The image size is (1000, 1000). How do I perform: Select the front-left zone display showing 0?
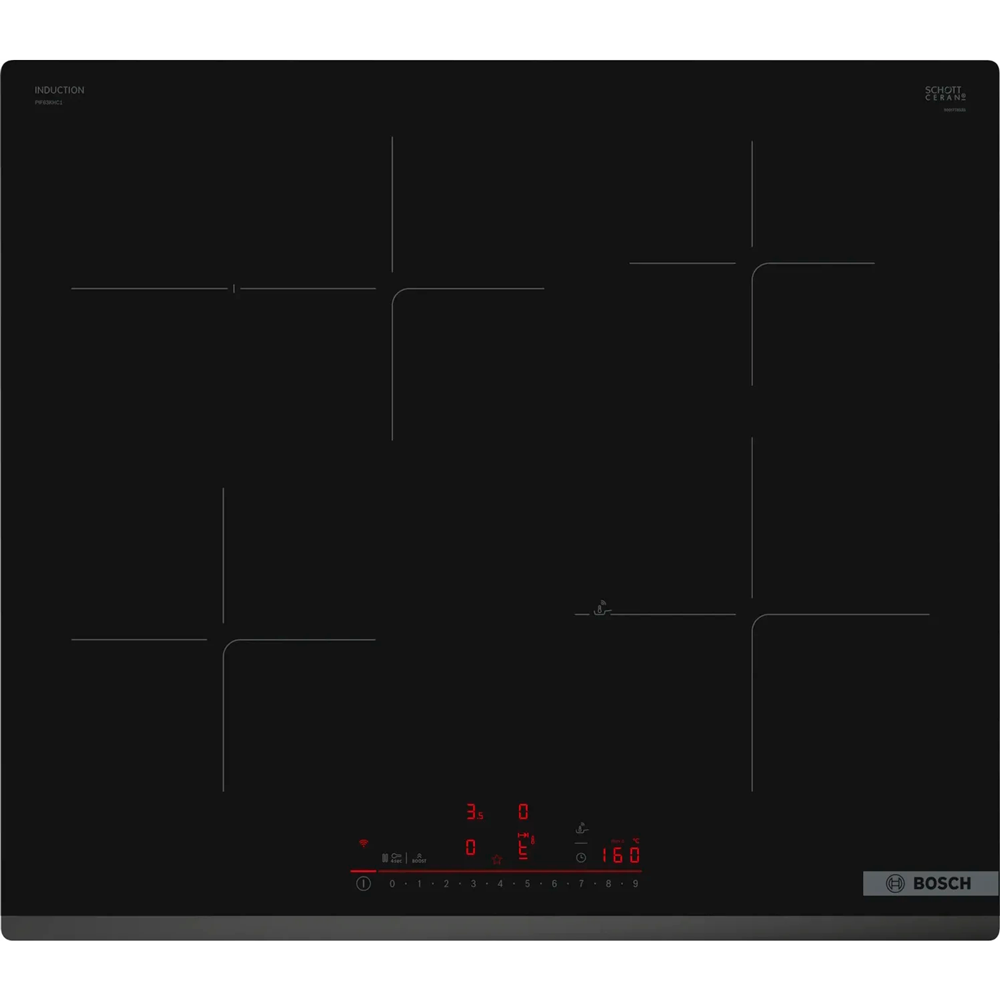[471, 849]
